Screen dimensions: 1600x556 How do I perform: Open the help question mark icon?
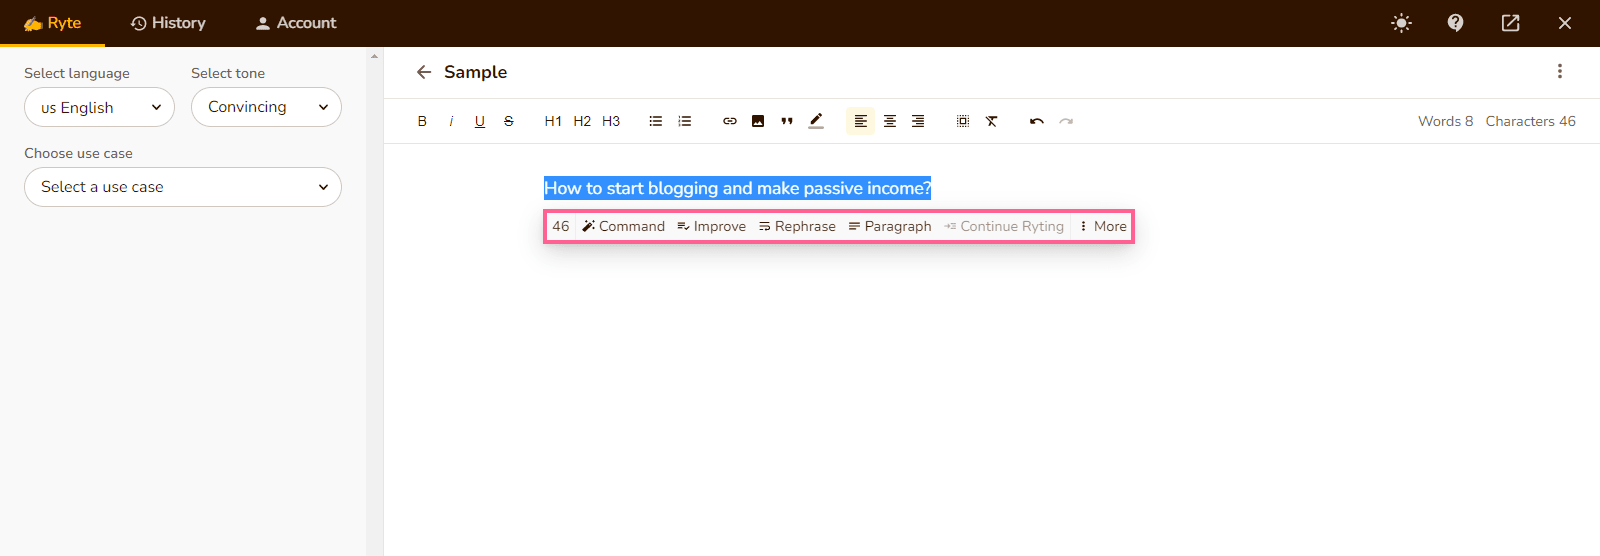1456,23
